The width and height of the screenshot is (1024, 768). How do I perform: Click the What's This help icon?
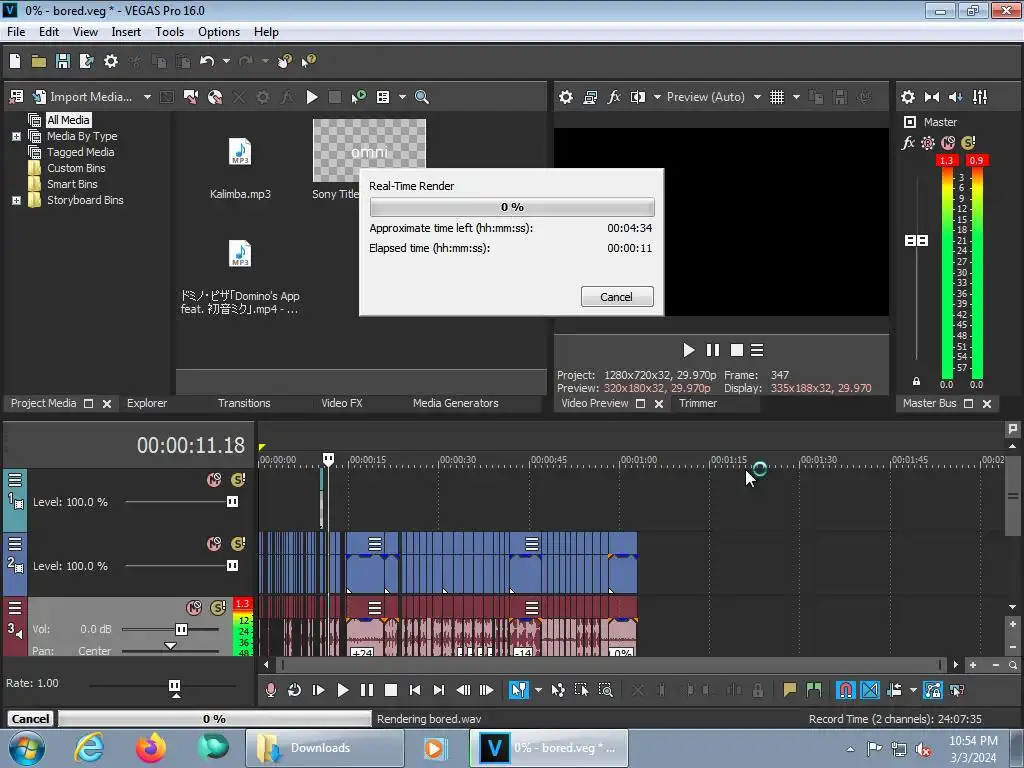pyautogui.click(x=308, y=61)
